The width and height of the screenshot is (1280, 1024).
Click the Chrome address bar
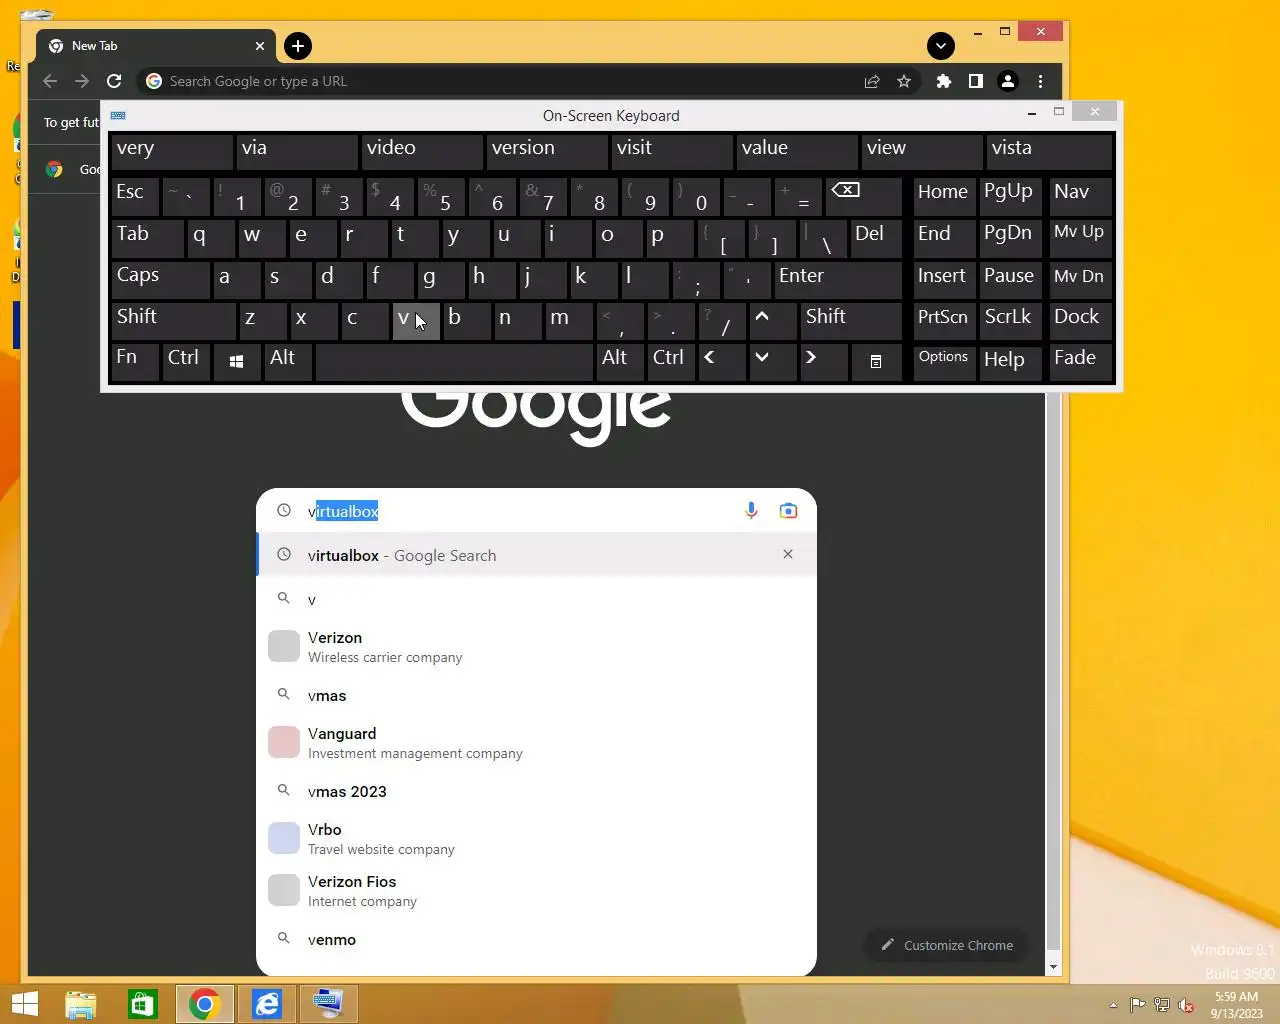[510, 81]
